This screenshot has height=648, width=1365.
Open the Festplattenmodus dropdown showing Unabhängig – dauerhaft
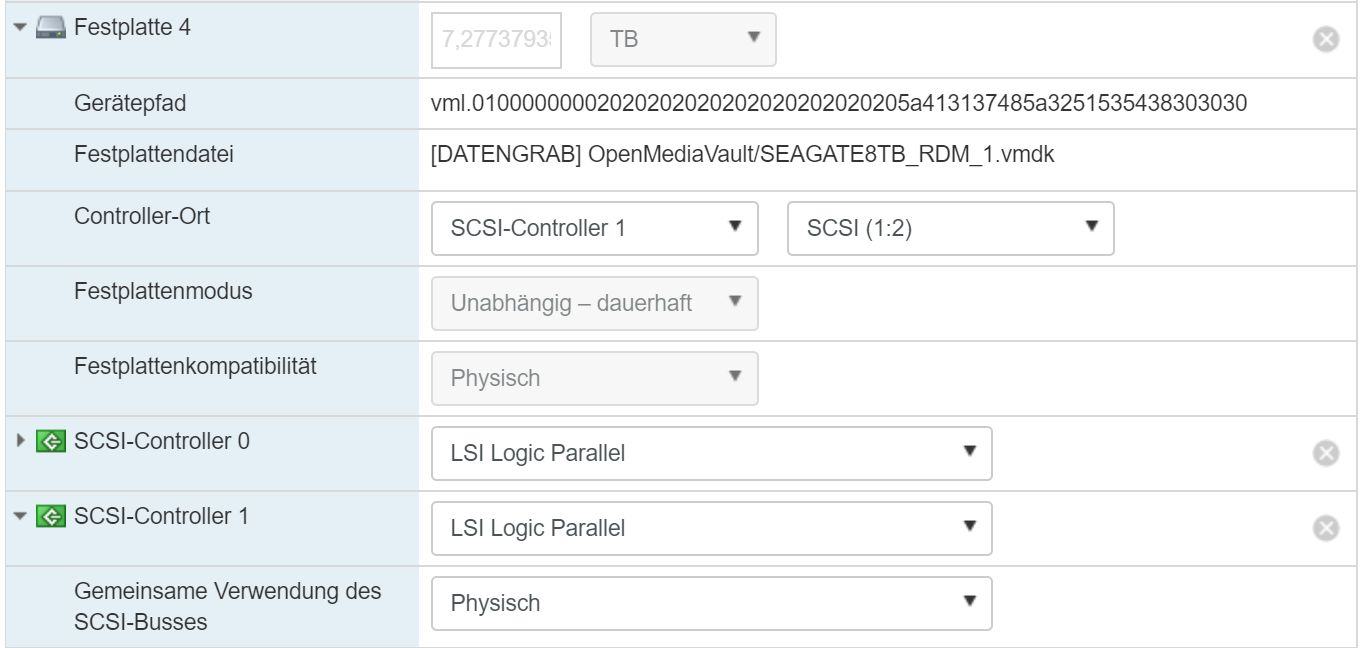(595, 303)
